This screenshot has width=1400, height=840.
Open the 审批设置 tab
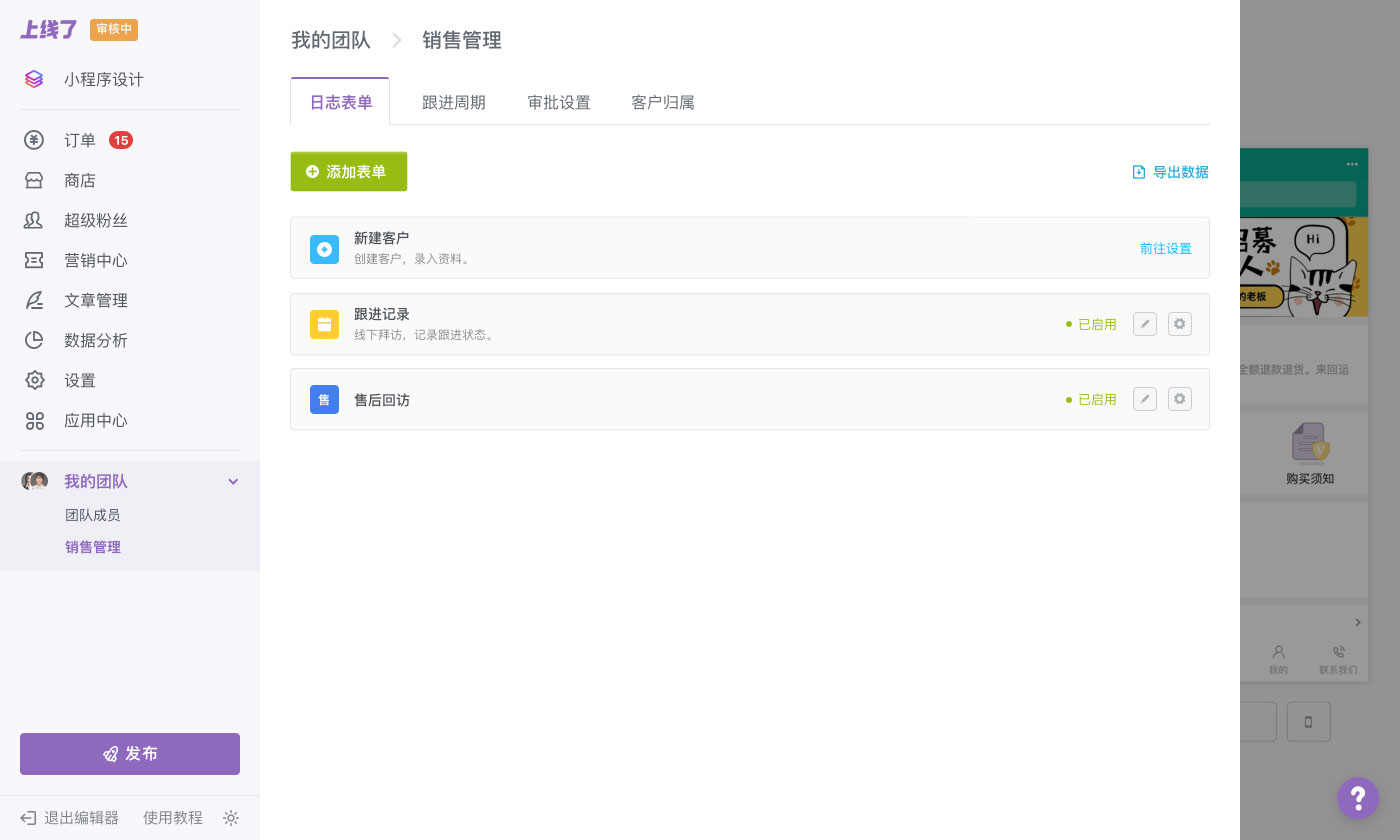(558, 102)
